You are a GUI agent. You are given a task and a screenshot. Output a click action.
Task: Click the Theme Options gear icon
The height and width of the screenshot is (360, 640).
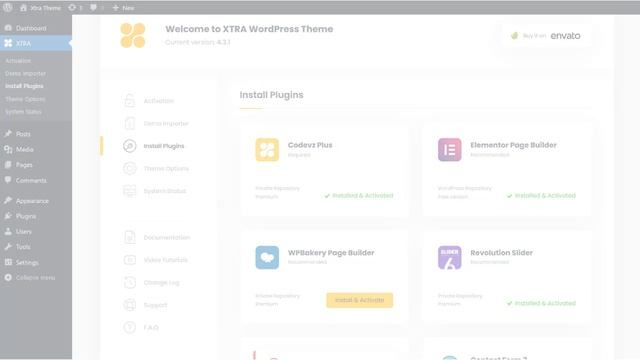[129, 168]
